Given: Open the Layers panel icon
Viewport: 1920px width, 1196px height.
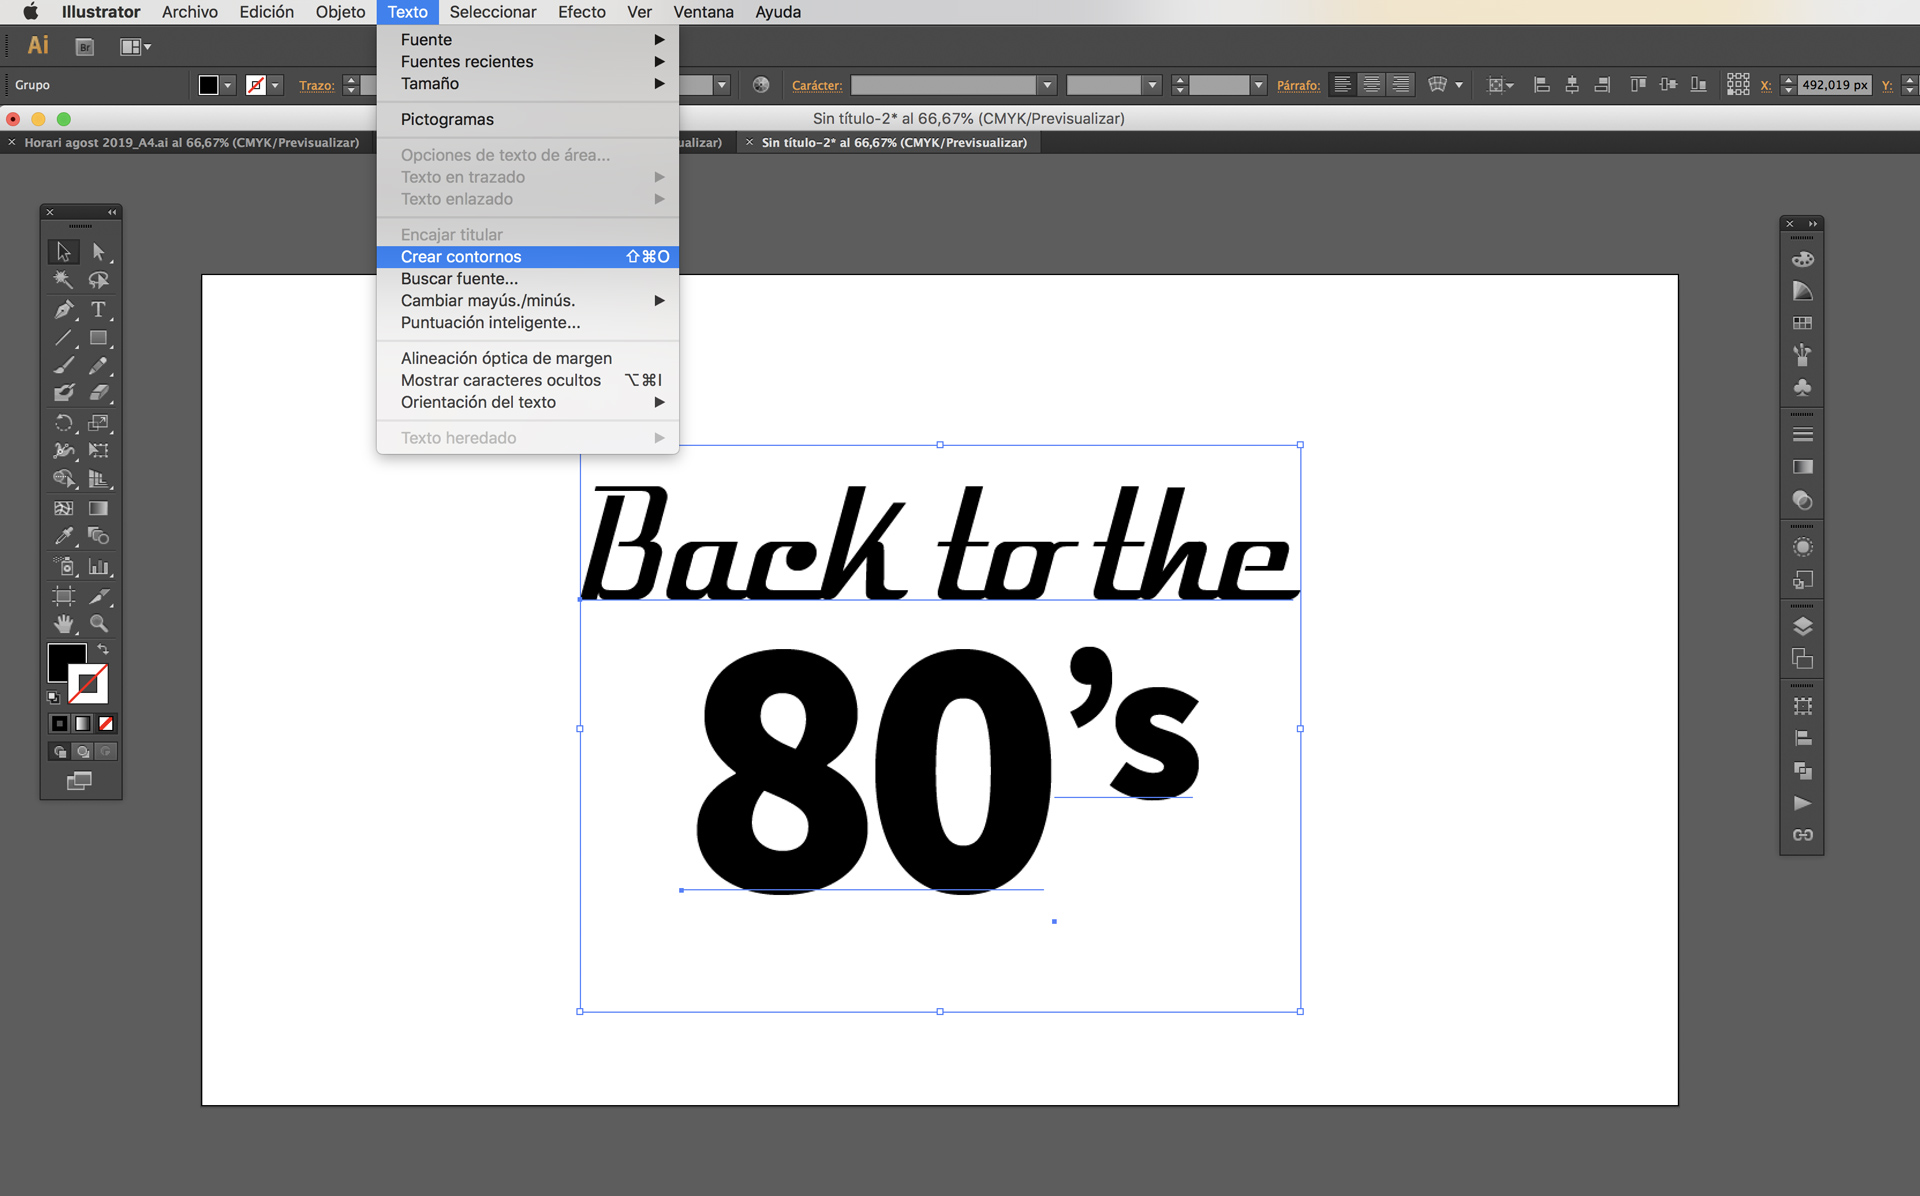Looking at the screenshot, I should click(1802, 627).
